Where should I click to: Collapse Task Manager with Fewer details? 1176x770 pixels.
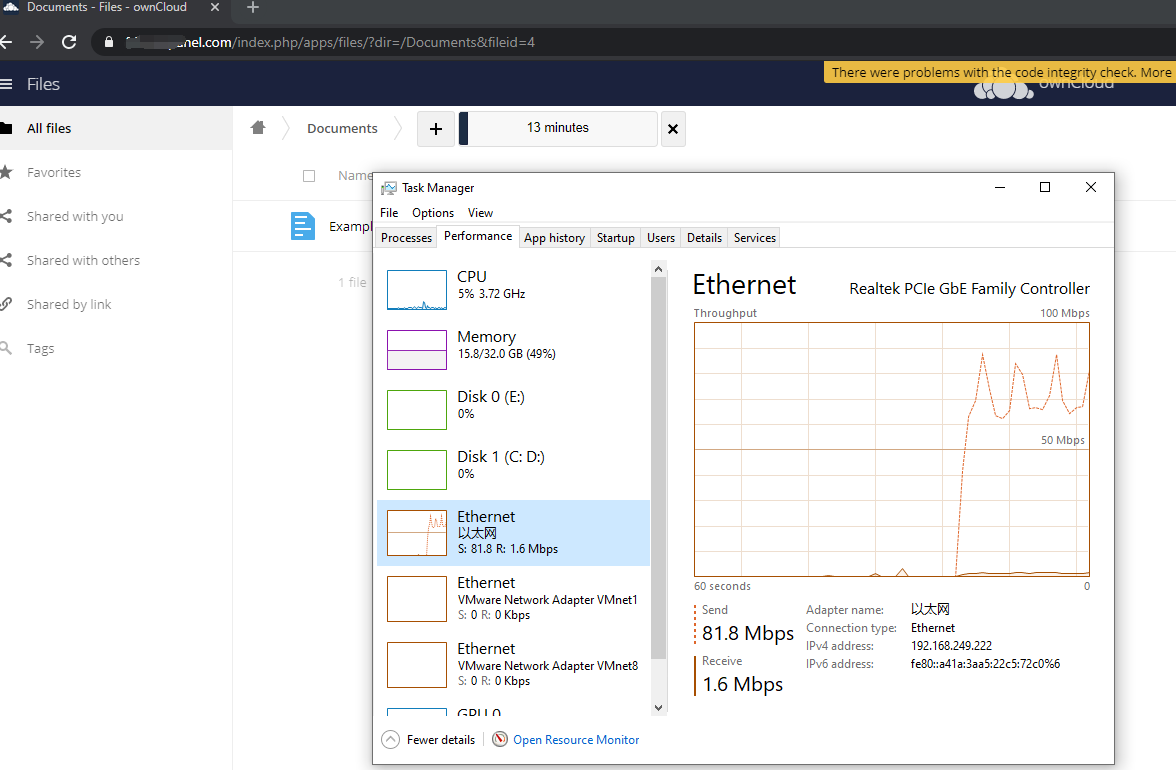pyautogui.click(x=430, y=740)
